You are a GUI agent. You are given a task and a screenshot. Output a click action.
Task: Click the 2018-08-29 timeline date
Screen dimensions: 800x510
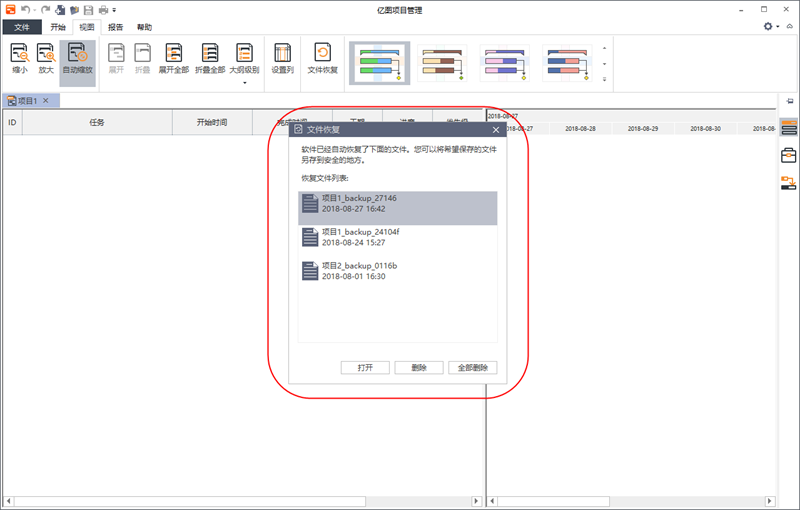pos(643,129)
